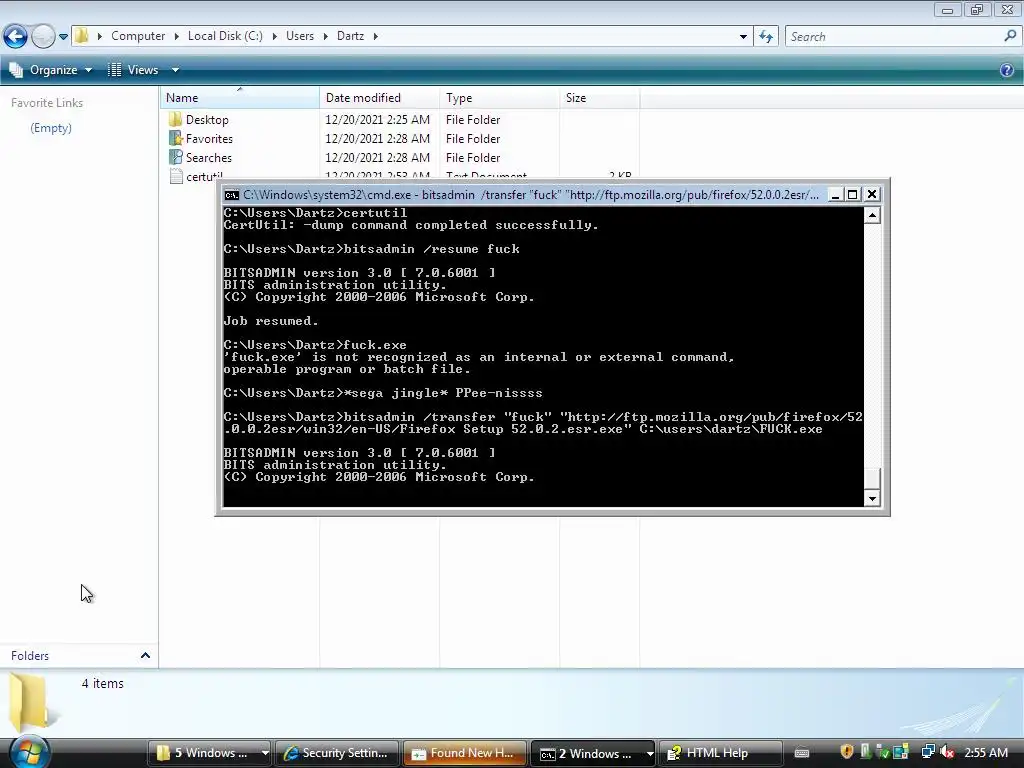Click the Help question mark icon

click(x=1007, y=70)
